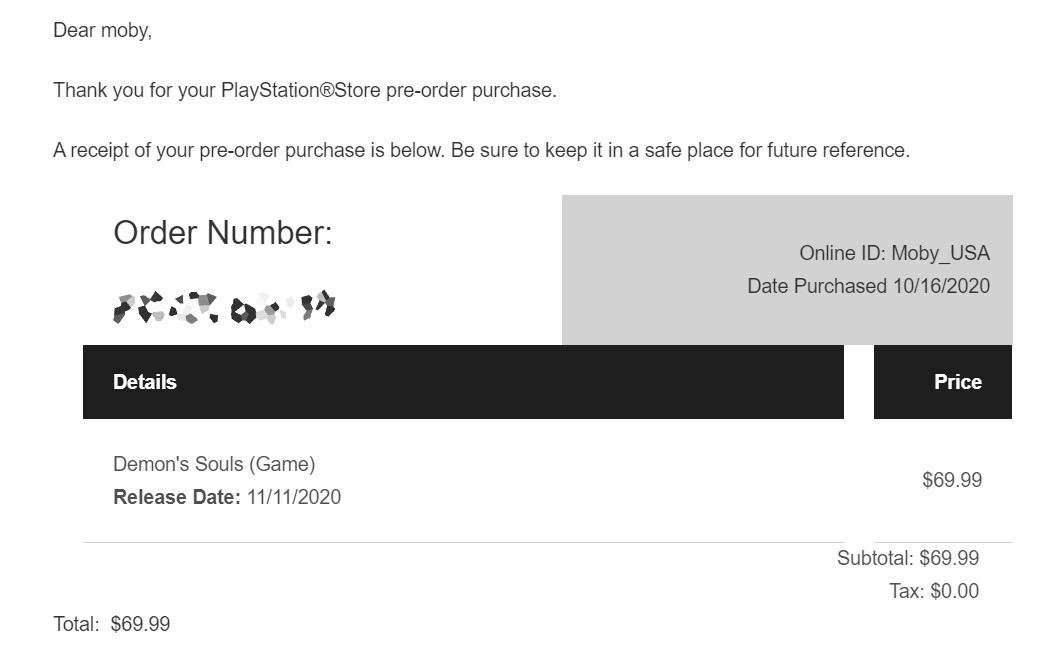
Task: Click the bold "Release Date:" label
Action: point(176,497)
